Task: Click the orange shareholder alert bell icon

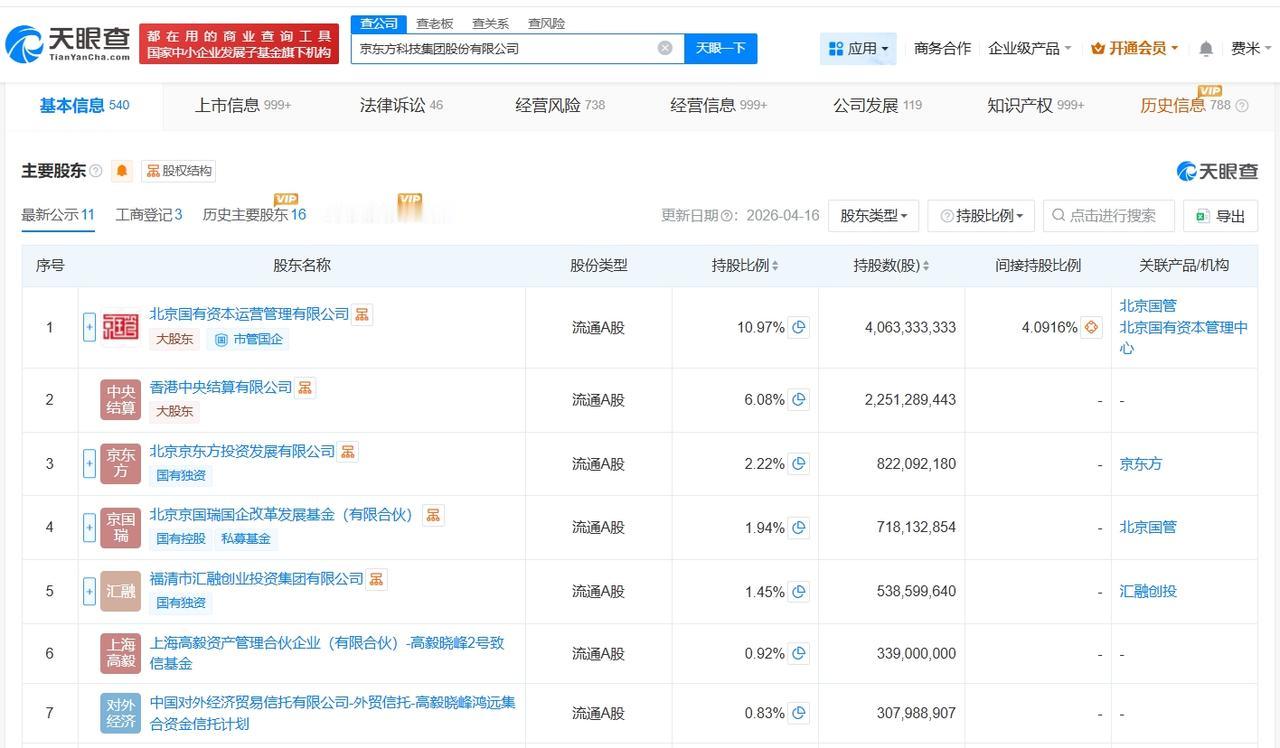Action: pos(122,171)
